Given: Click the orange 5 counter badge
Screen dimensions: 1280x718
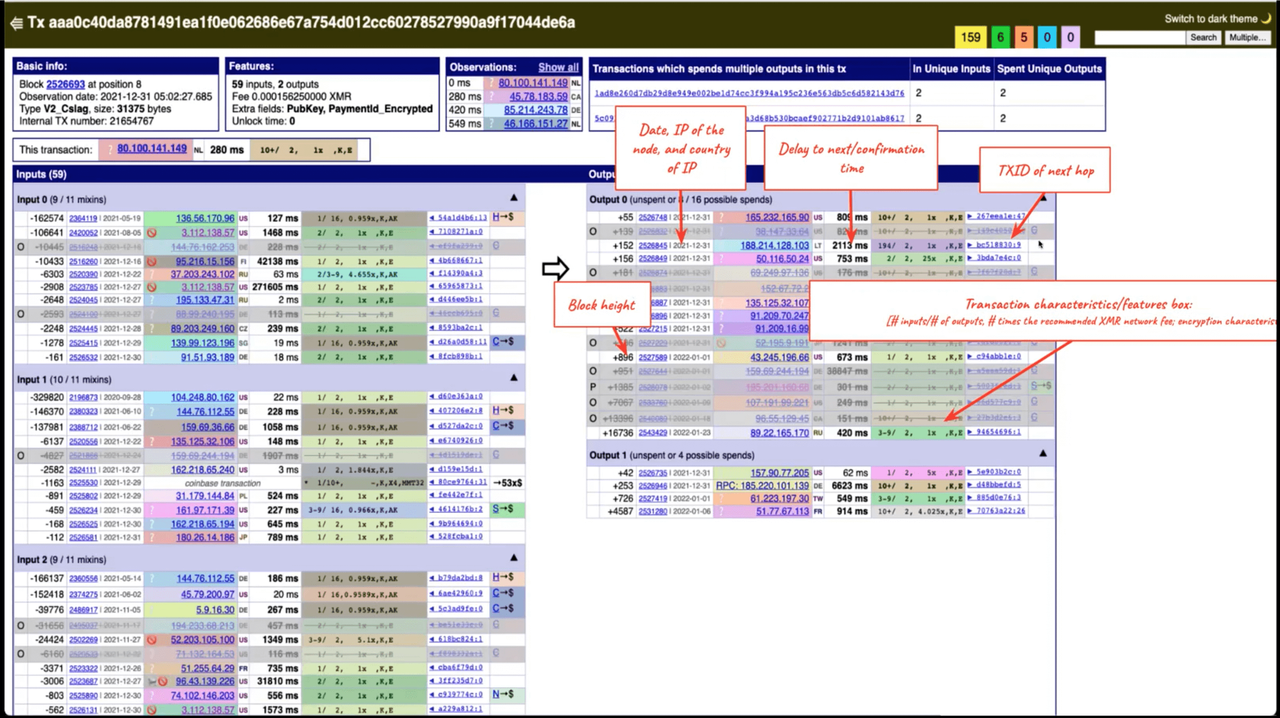Looking at the screenshot, I should (1024, 37).
